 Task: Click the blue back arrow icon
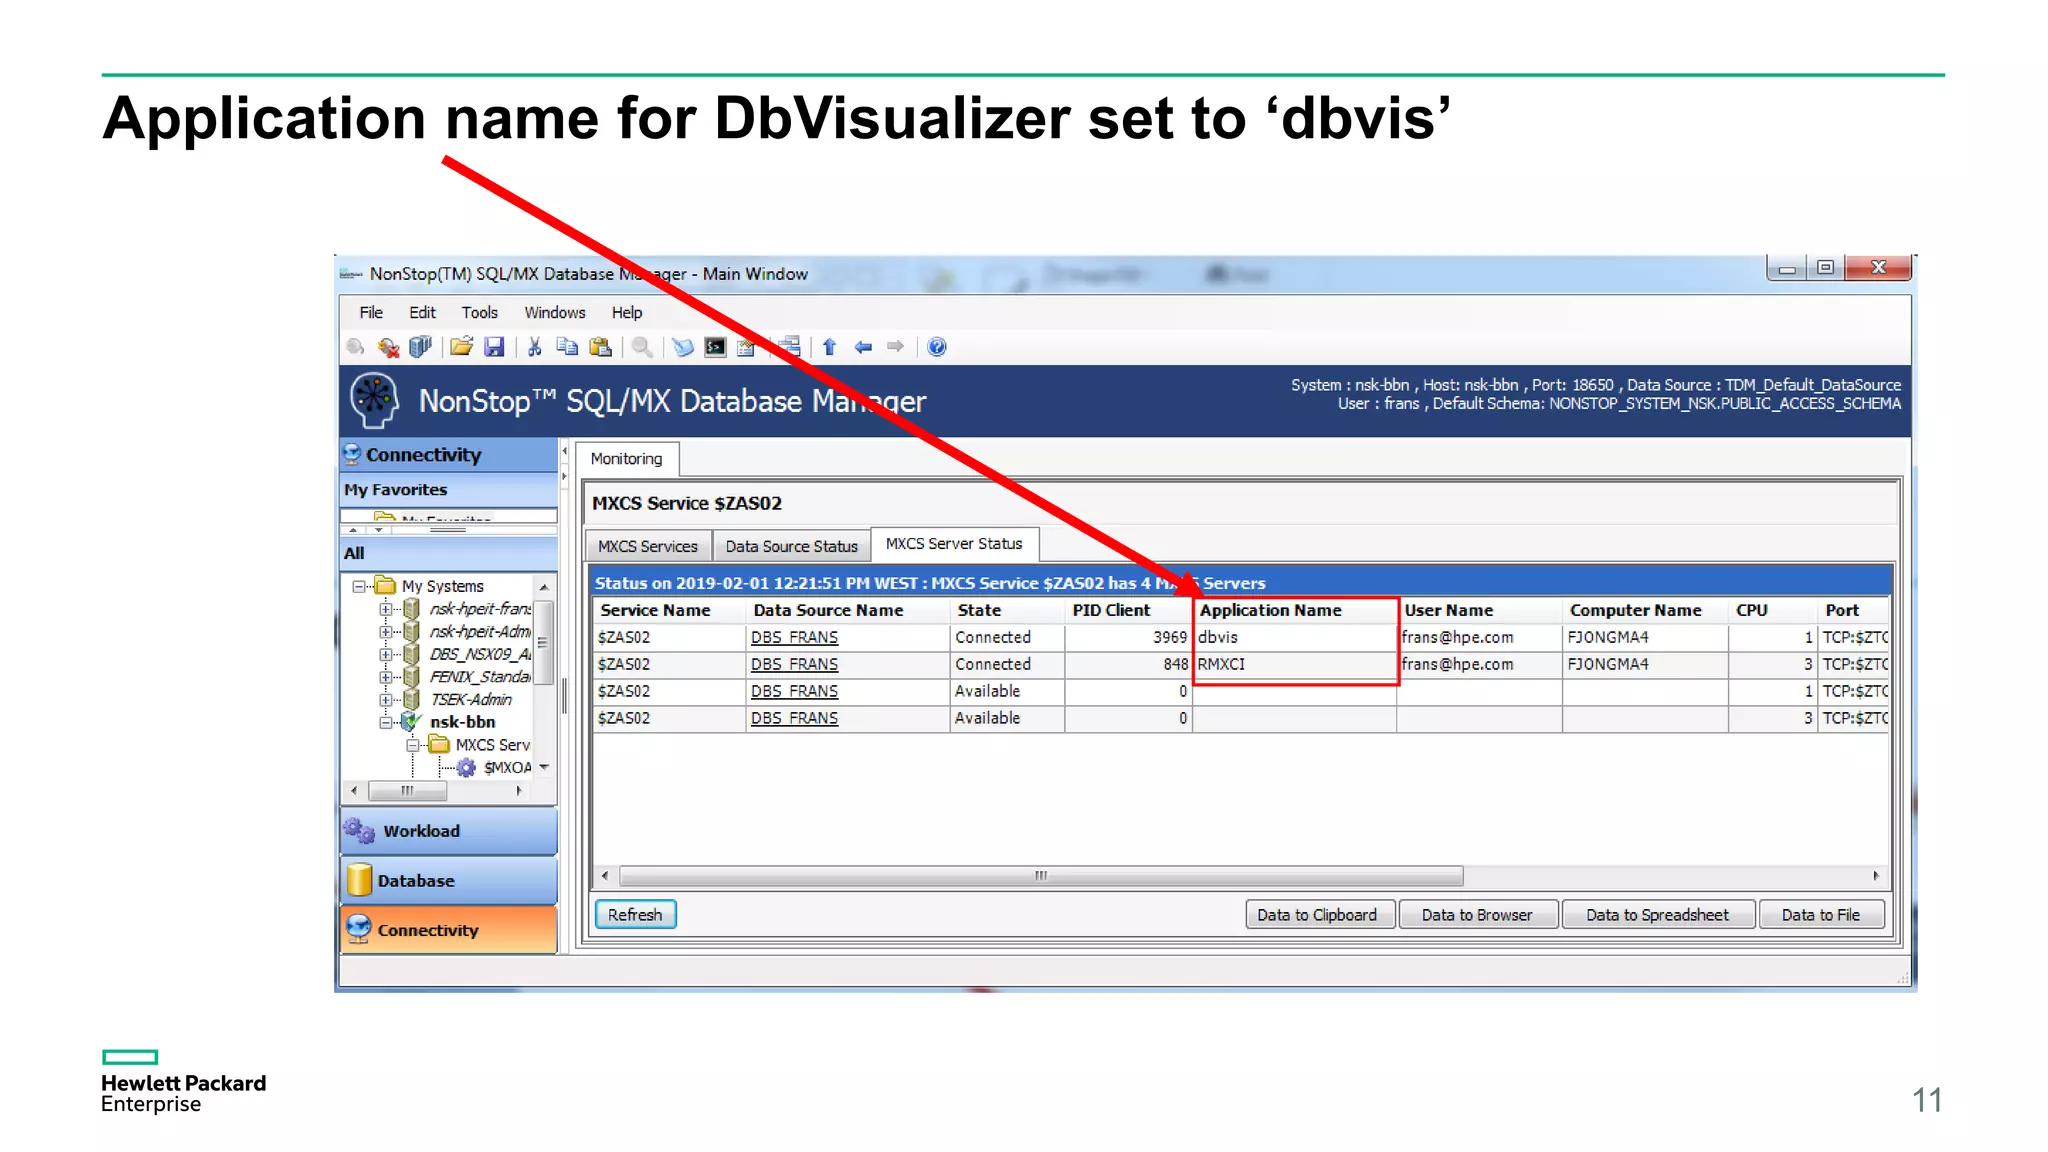pyautogui.click(x=863, y=347)
